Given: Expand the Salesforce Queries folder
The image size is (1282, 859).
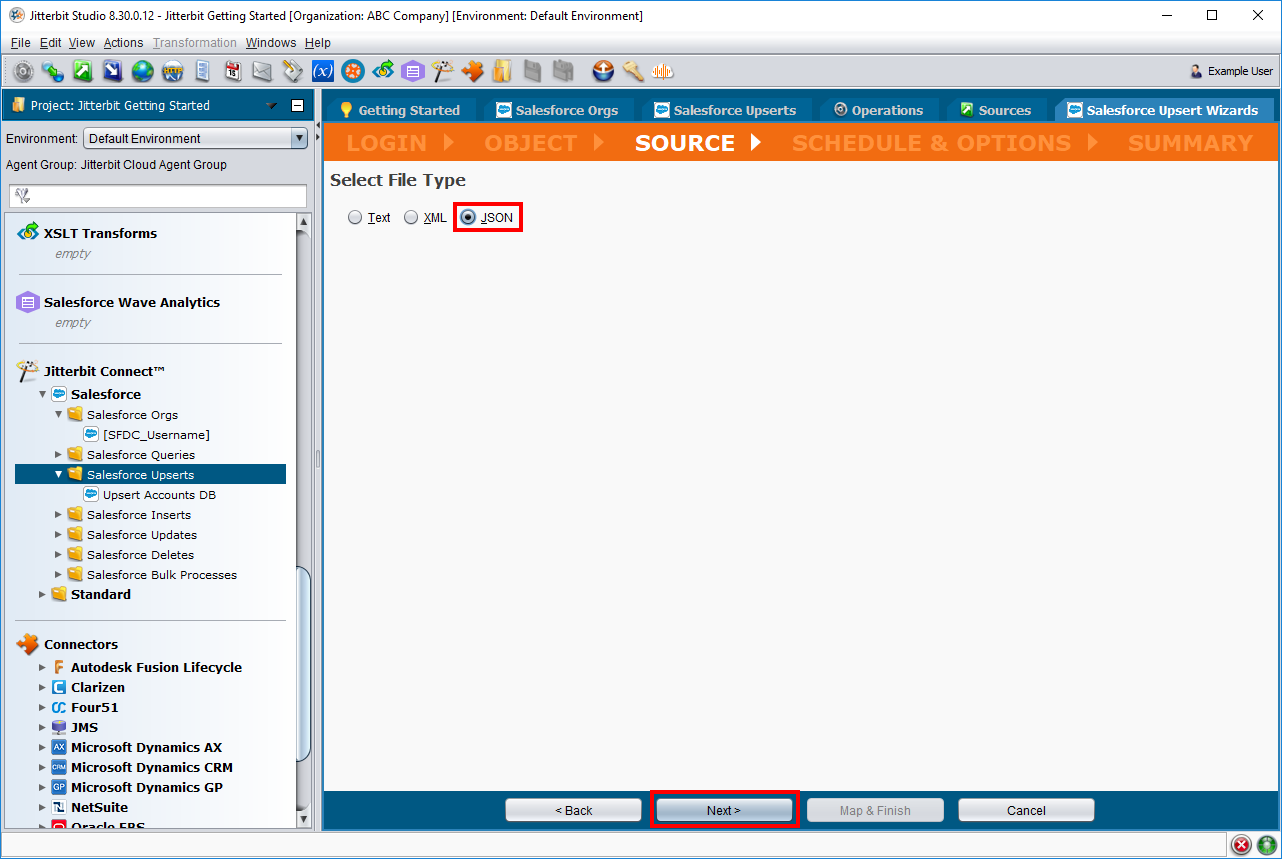Looking at the screenshot, I should point(58,455).
